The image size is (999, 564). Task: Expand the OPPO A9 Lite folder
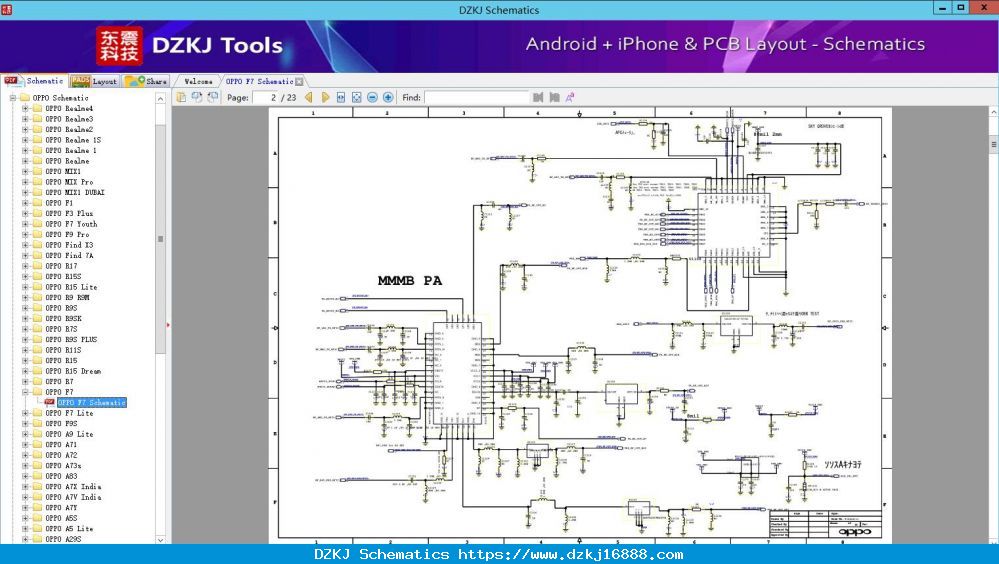(x=25, y=434)
